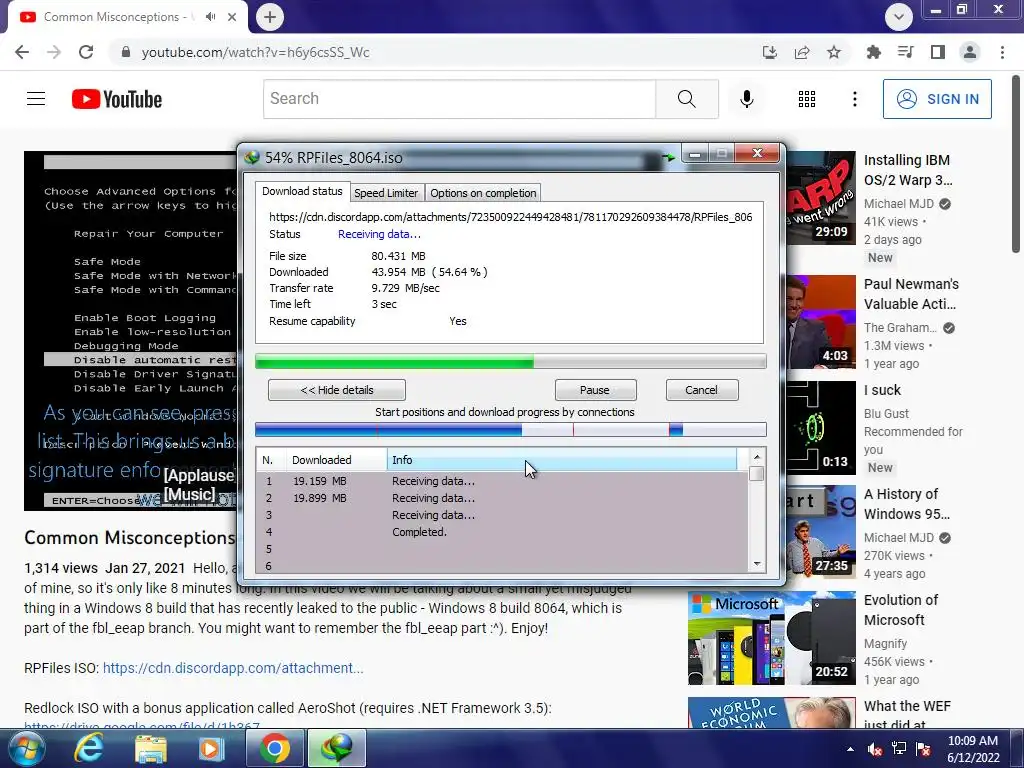
Task: Open the taskbar clock showing 10:09 AM
Action: click(x=973, y=749)
